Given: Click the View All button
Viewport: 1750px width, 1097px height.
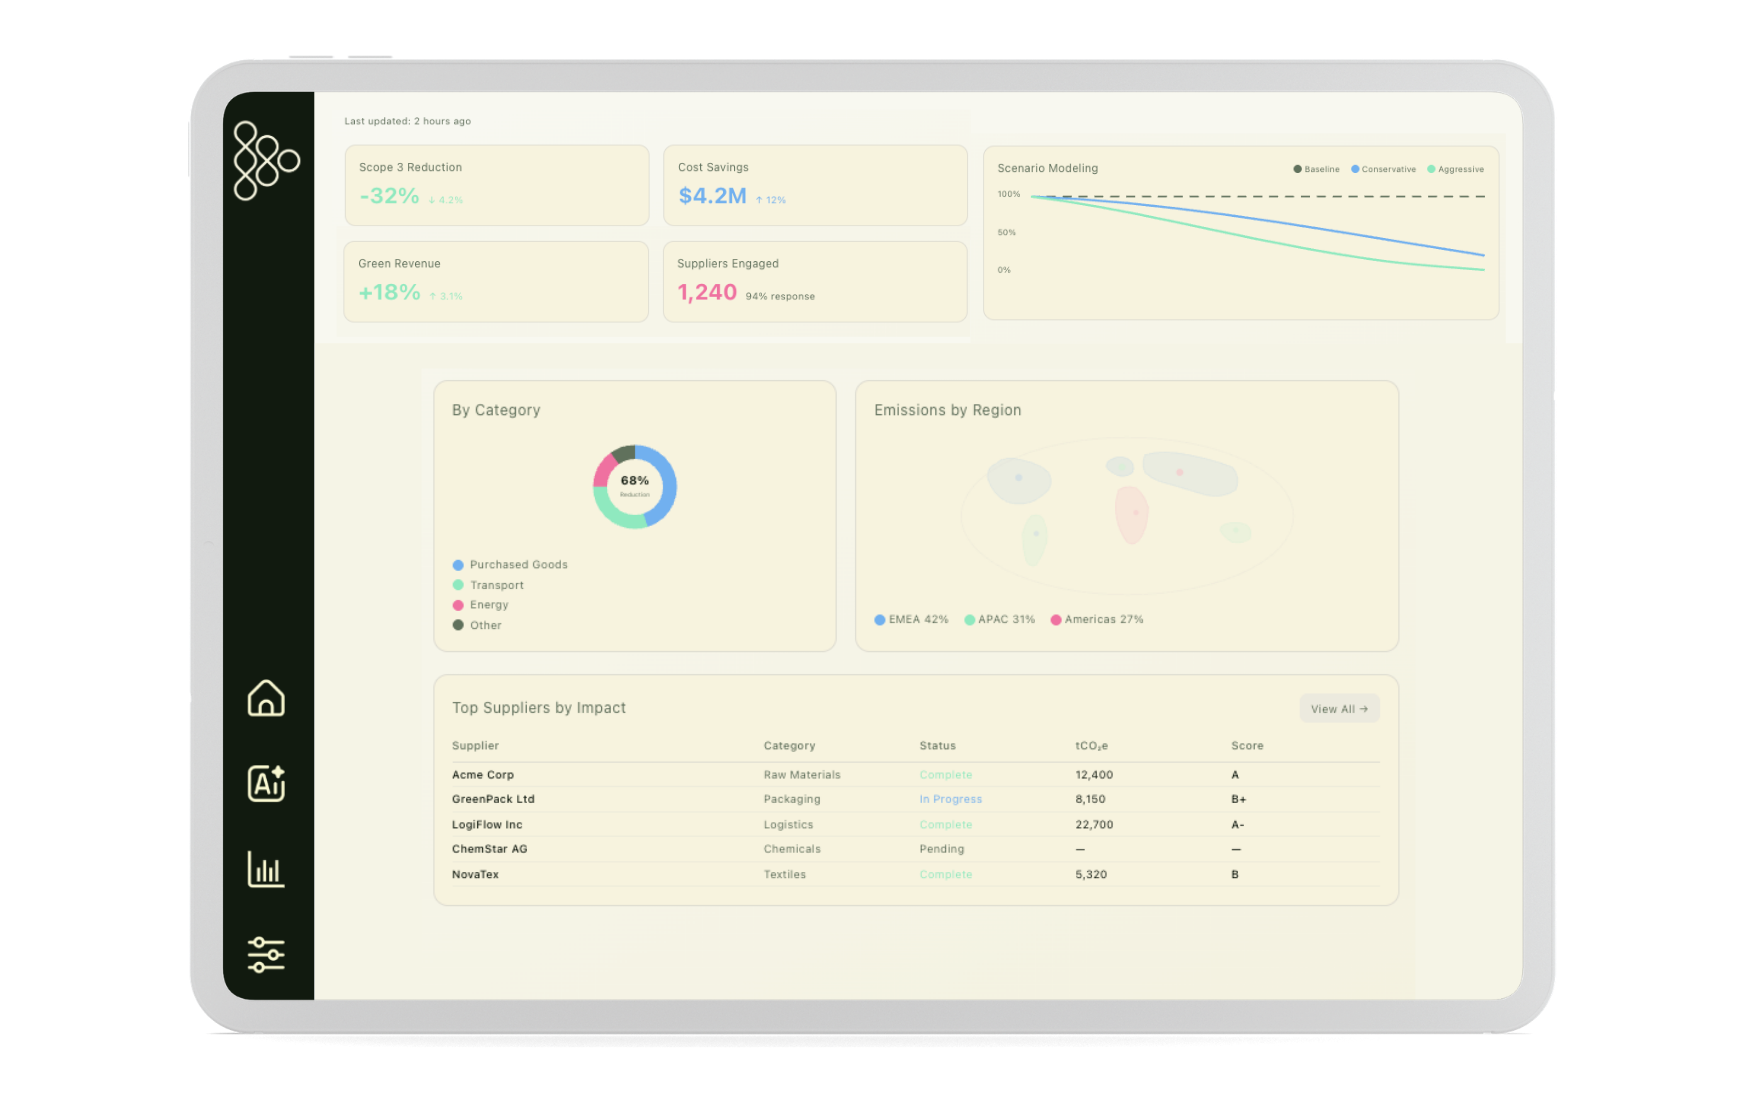Looking at the screenshot, I should click(1339, 709).
